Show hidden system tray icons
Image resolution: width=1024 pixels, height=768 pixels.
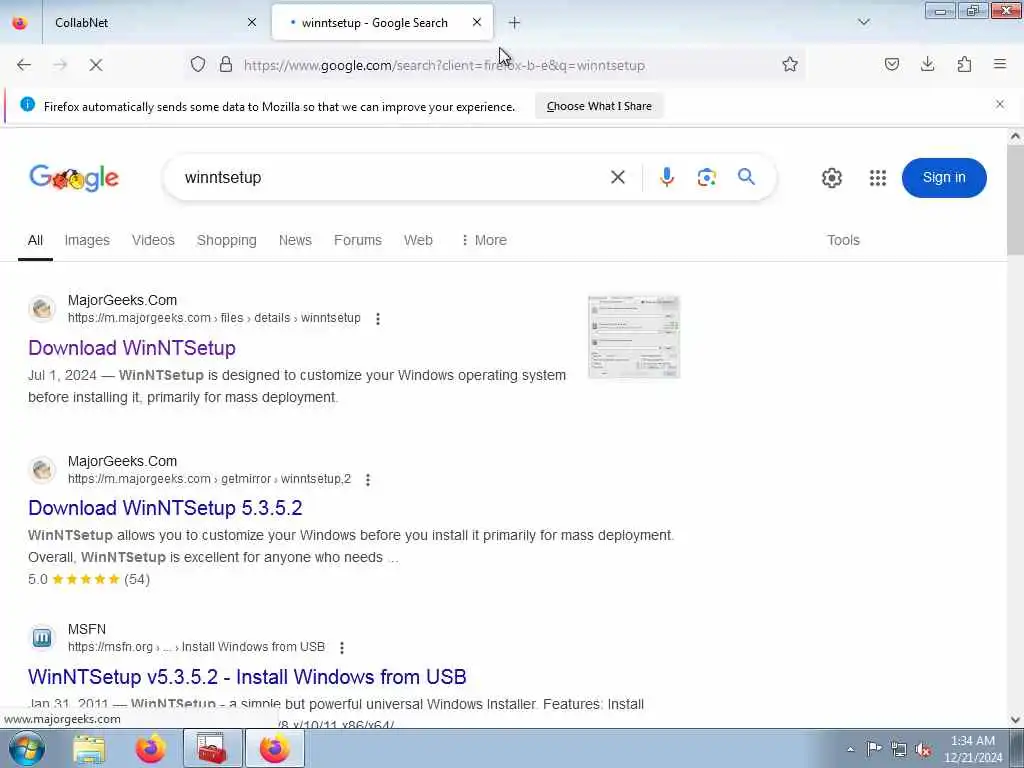coord(850,749)
